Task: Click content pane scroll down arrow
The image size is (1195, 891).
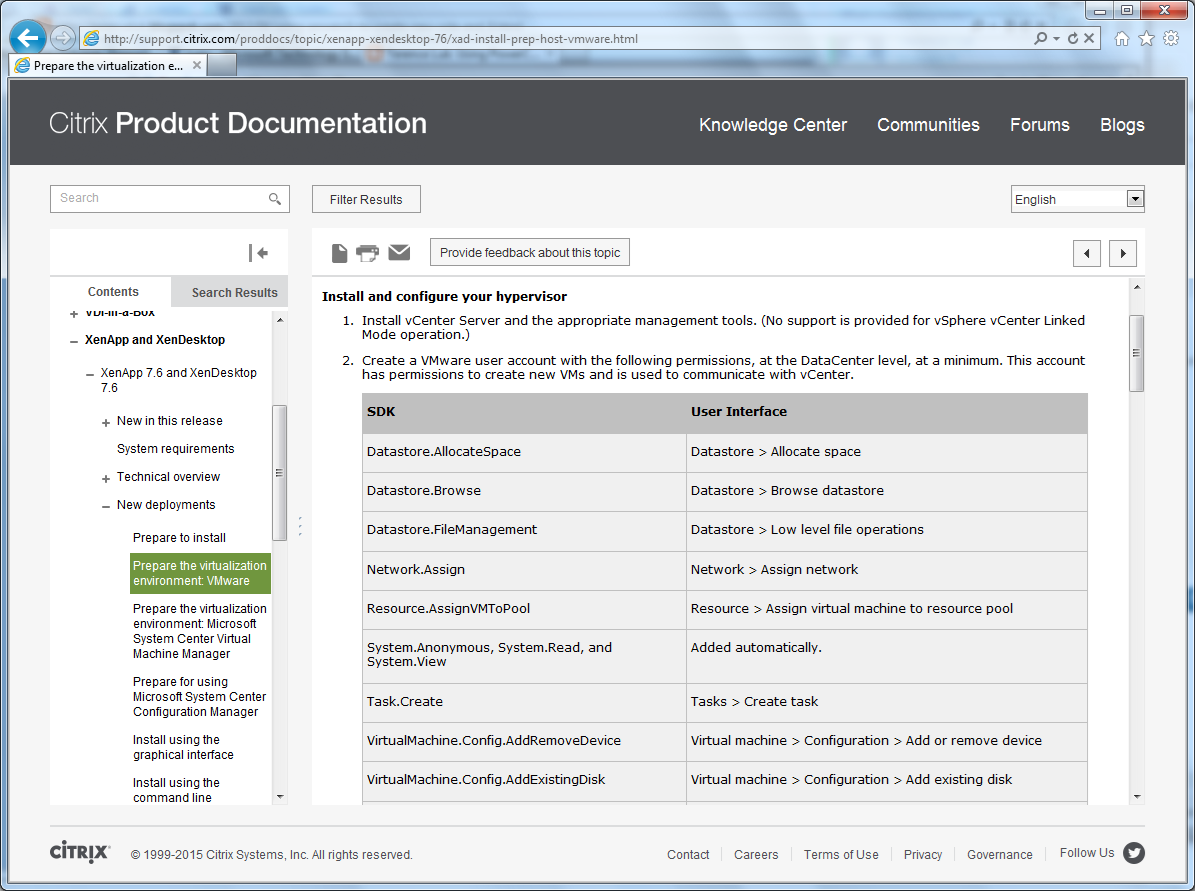Action: click(x=1136, y=796)
